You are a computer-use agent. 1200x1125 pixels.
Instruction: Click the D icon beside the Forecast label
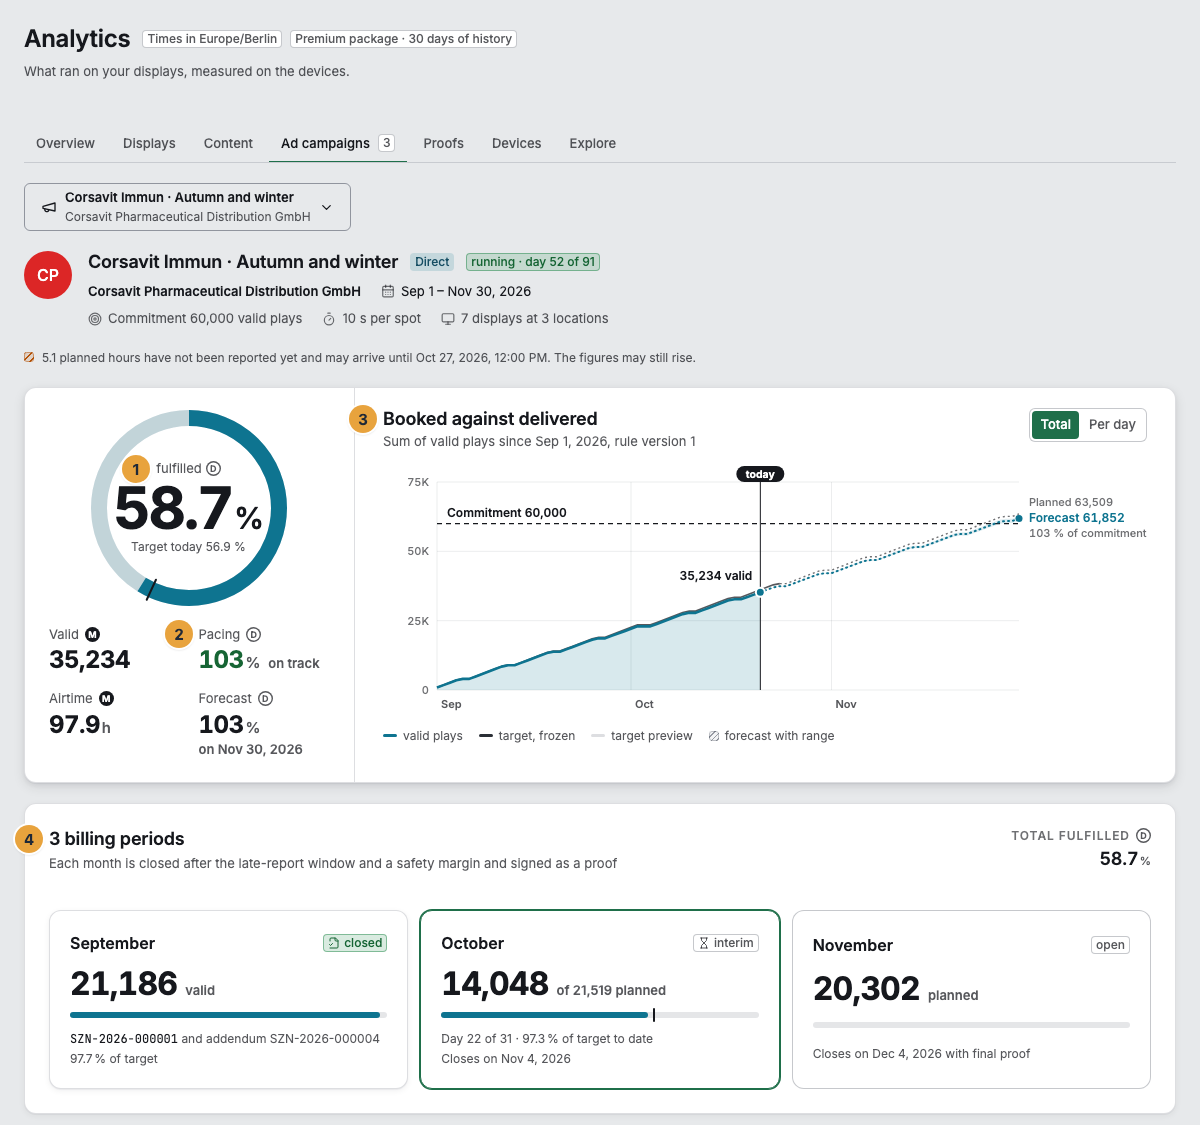click(266, 698)
